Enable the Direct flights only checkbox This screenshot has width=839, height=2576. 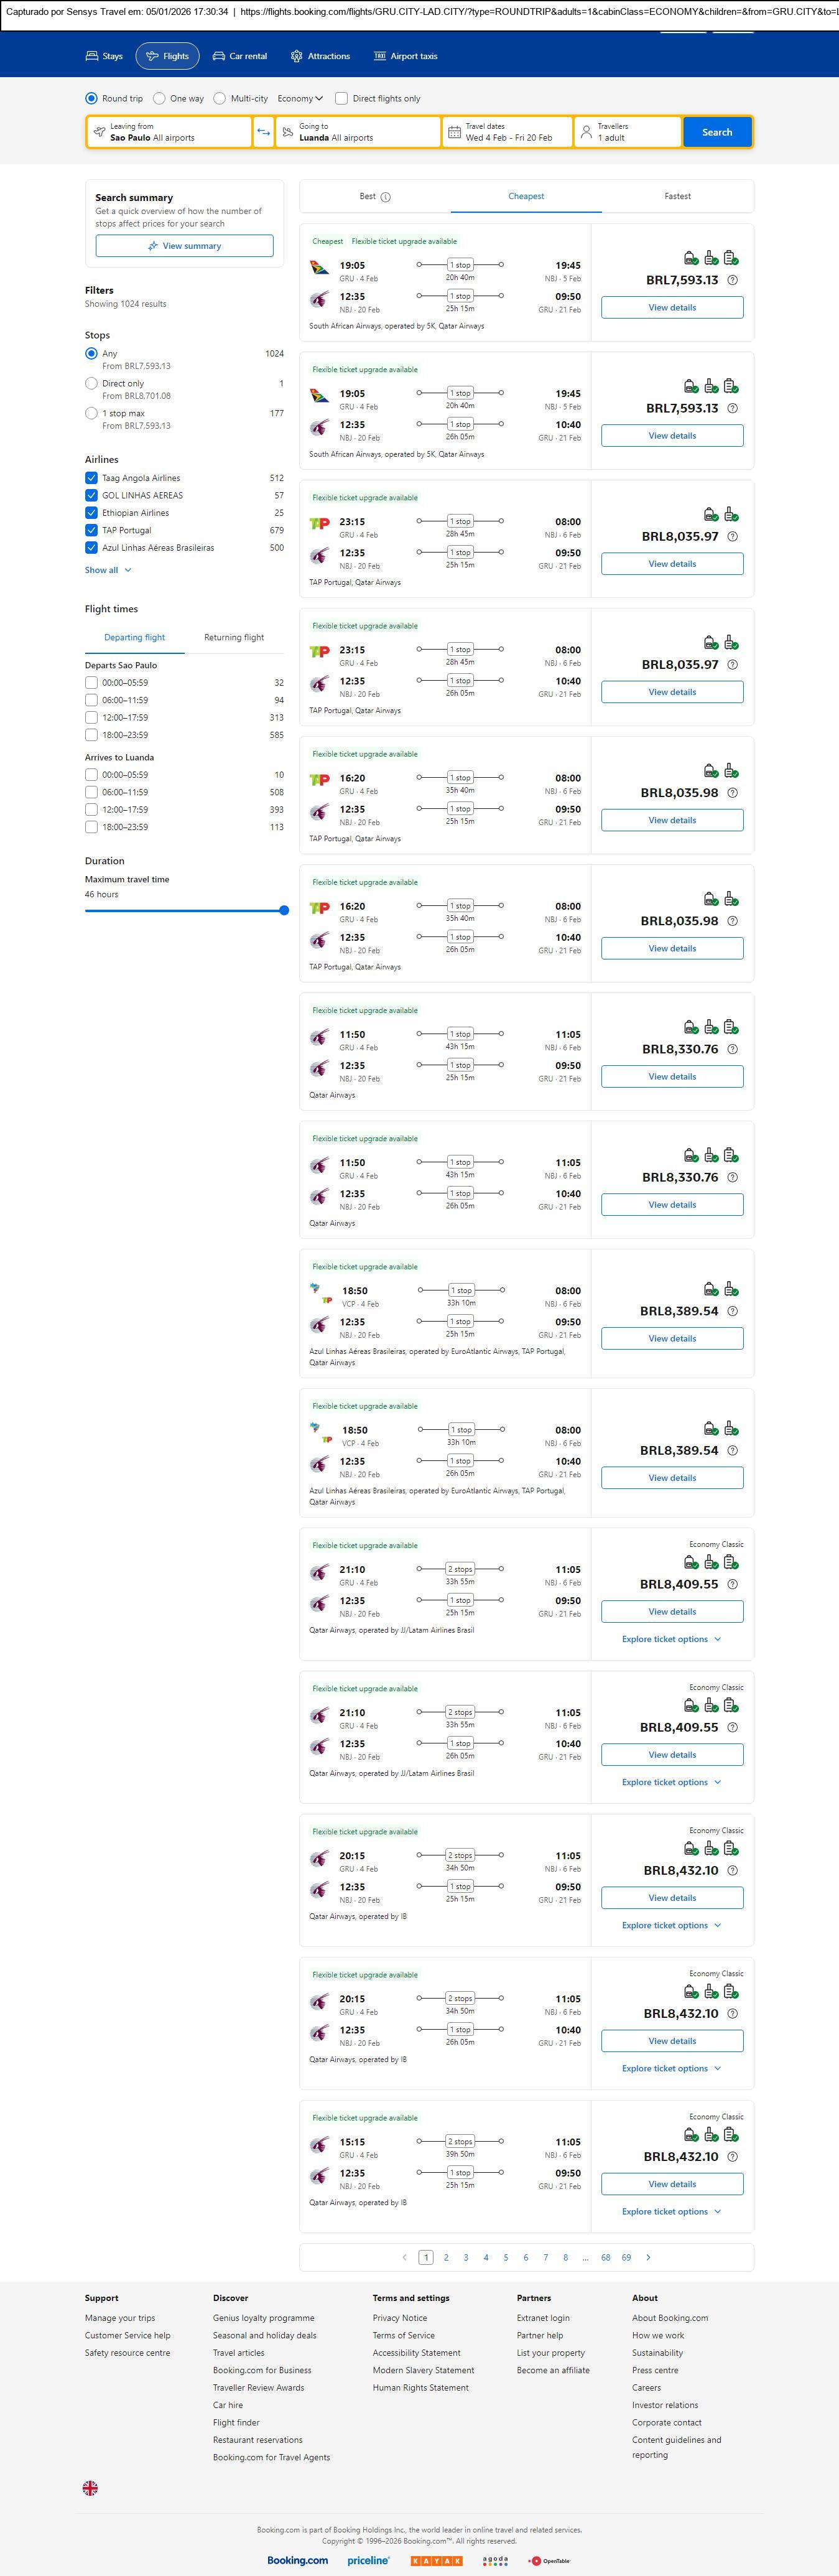(341, 98)
